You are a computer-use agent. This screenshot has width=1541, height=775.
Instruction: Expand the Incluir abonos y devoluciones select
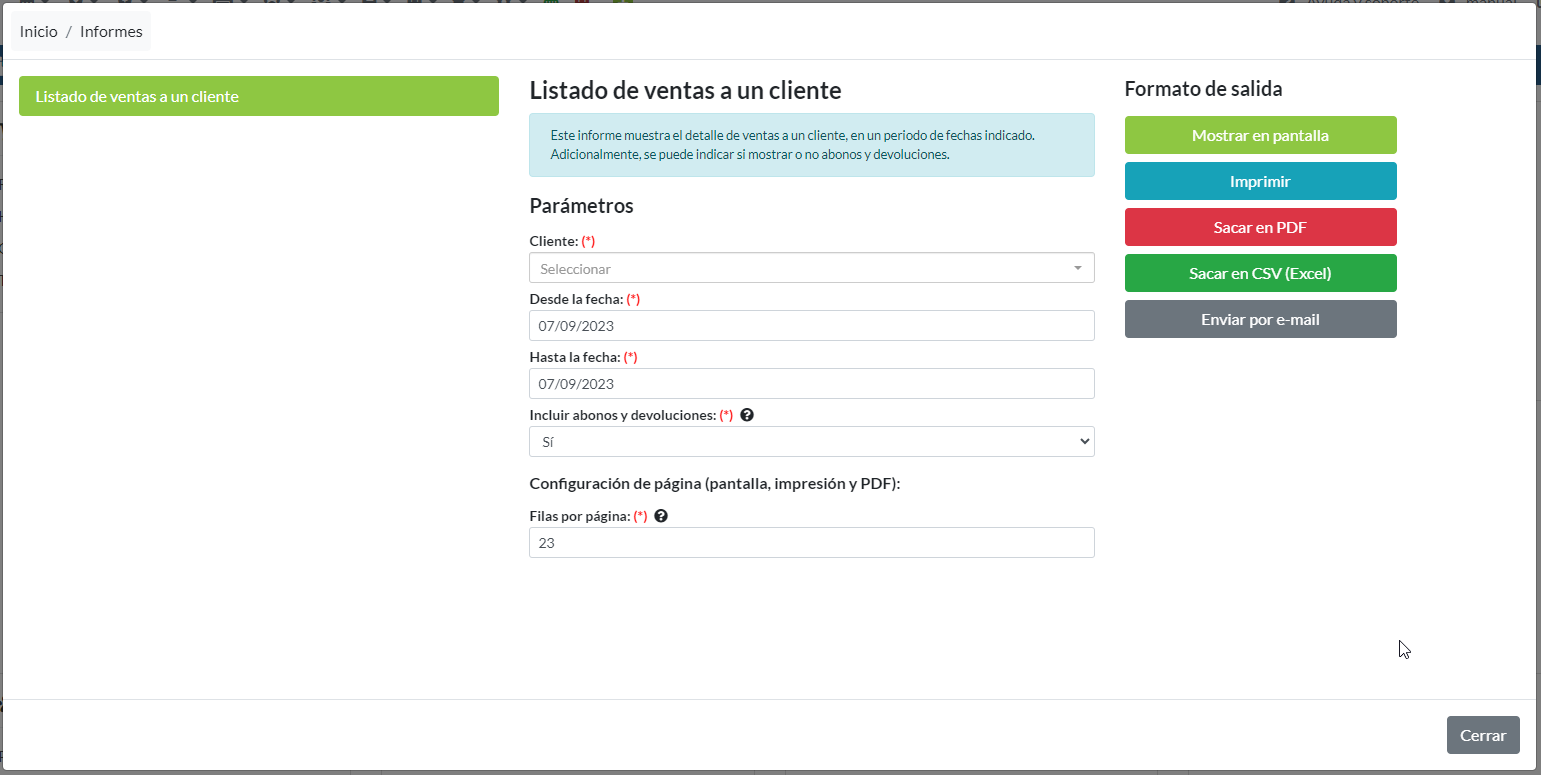click(x=811, y=442)
